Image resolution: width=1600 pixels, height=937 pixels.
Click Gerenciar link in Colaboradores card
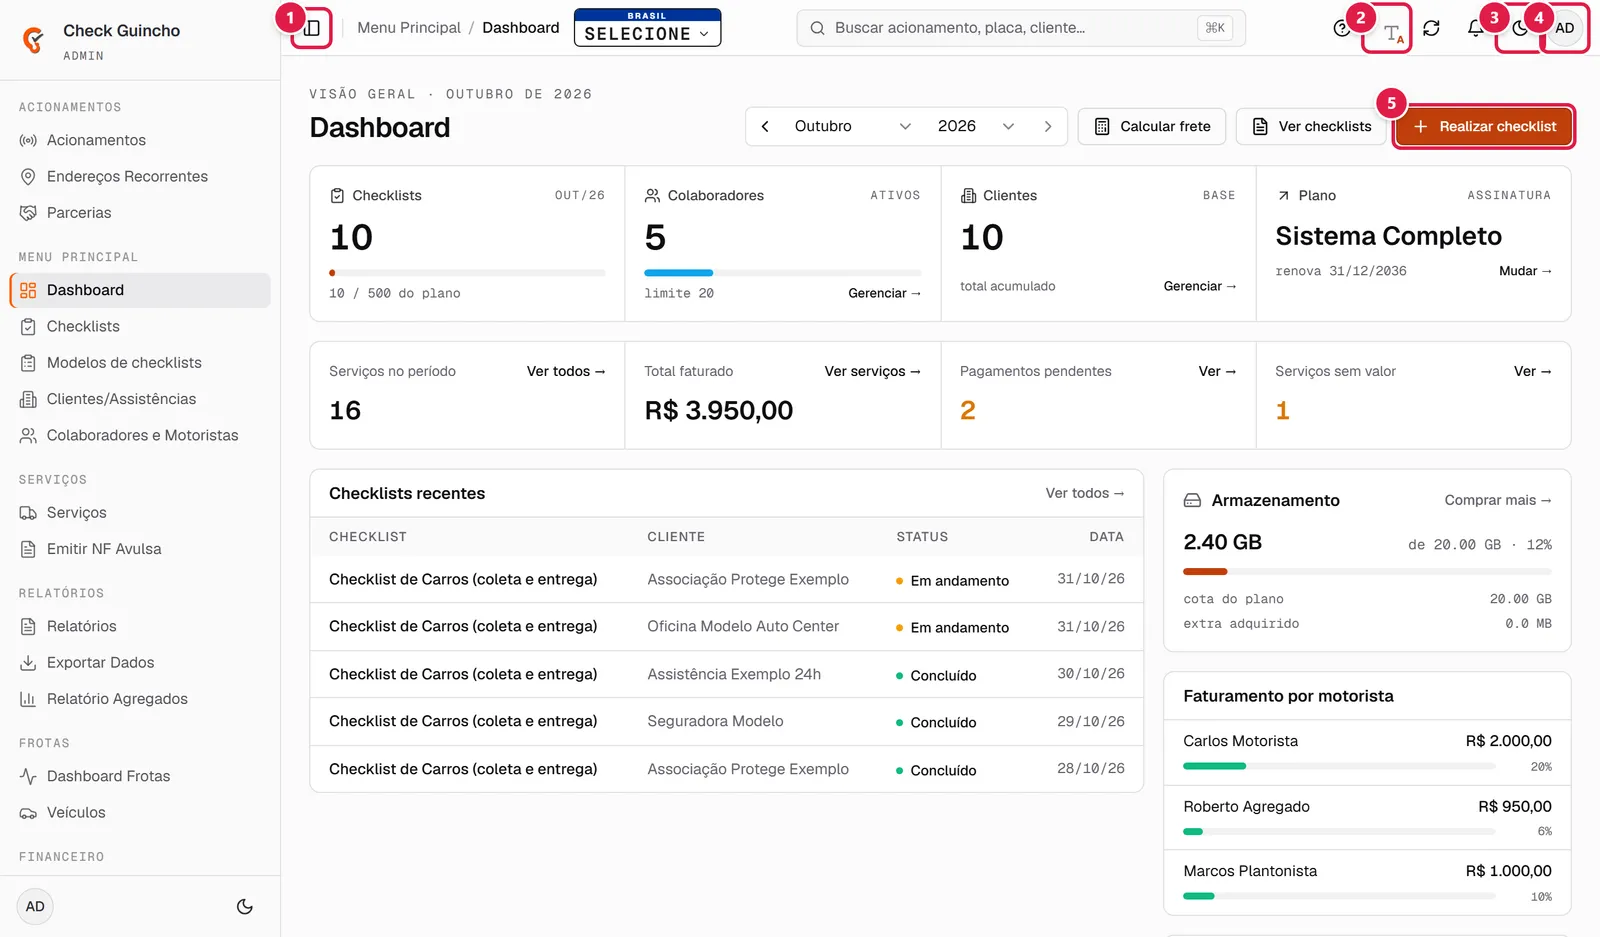tap(884, 293)
